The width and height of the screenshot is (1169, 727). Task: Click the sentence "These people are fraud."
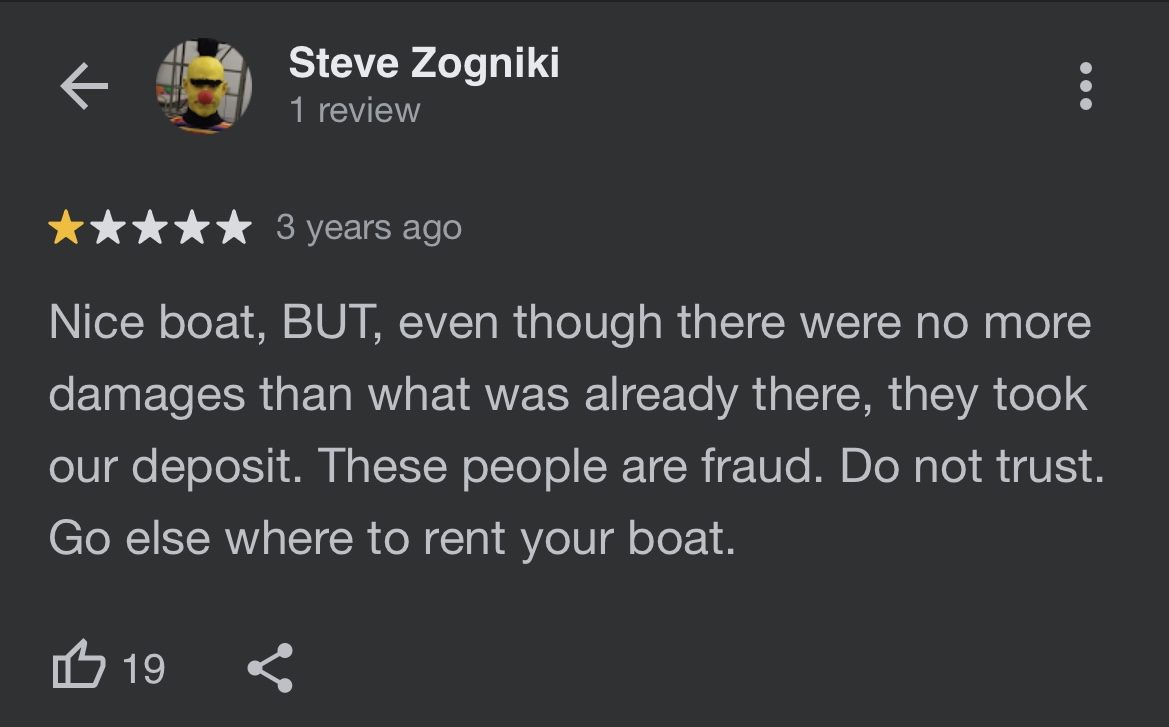pos(571,466)
